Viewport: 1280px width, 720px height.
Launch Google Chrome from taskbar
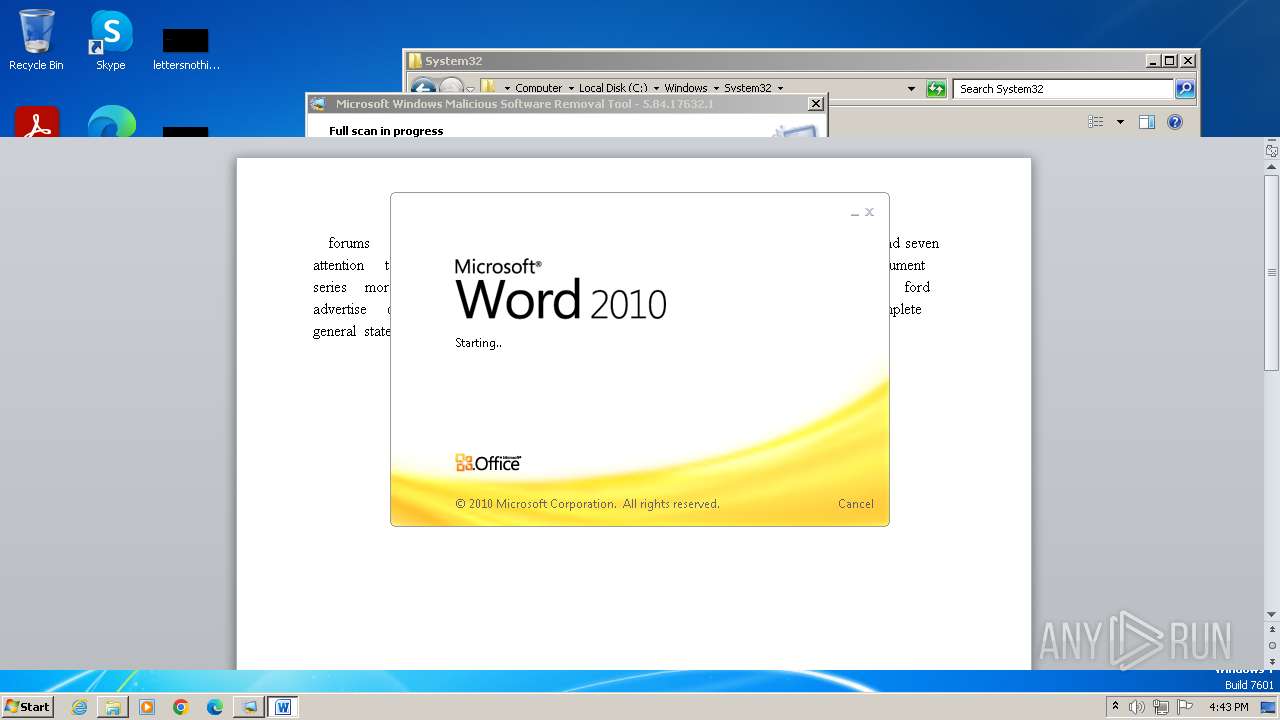click(x=181, y=707)
